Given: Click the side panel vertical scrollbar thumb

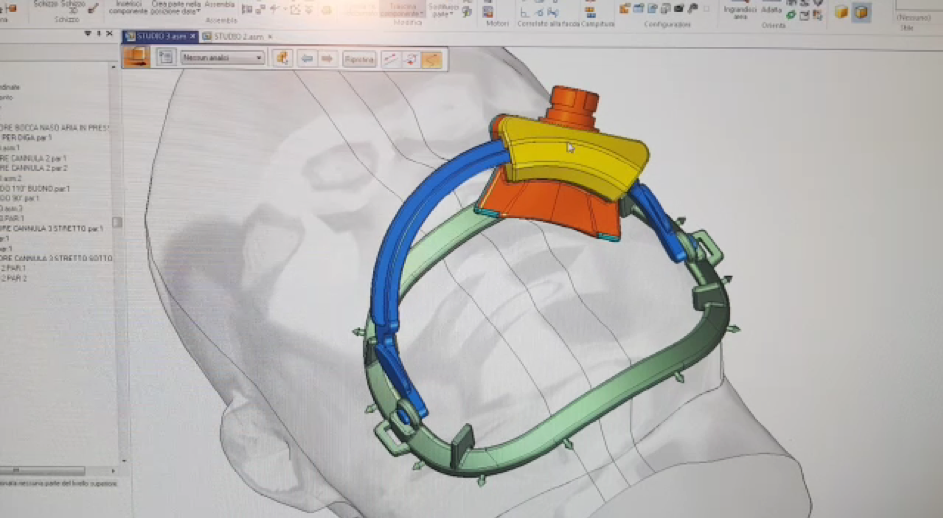Looking at the screenshot, I should click(x=117, y=222).
